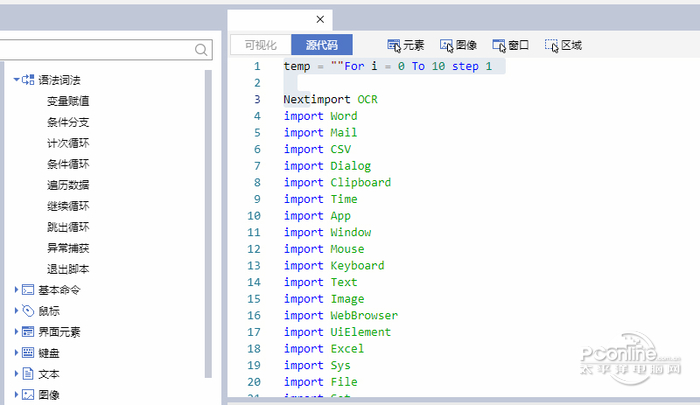The image size is (700, 405).
Task: Select the 条件分支 command
Action: click(68, 122)
